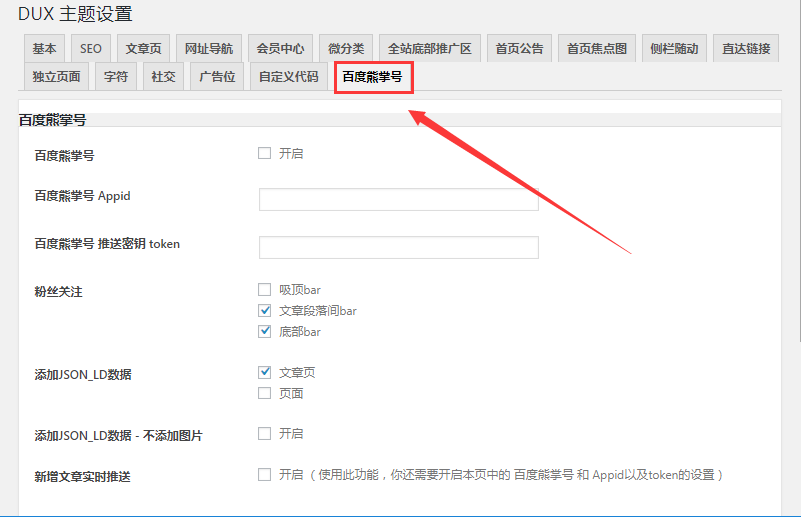Focus the 百度熊掌号 Appid input field
This screenshot has width=801, height=517.
398,199
